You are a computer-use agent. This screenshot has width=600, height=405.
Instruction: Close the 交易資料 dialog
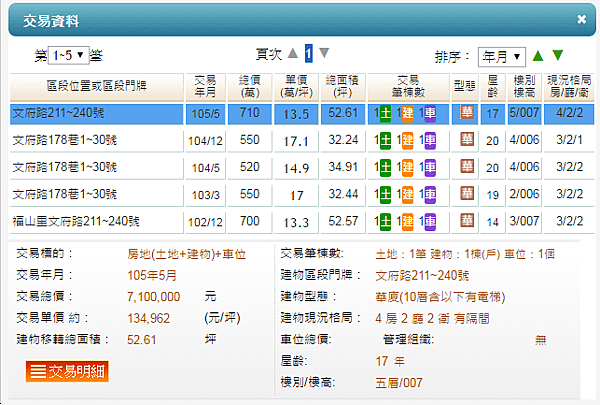point(581,19)
